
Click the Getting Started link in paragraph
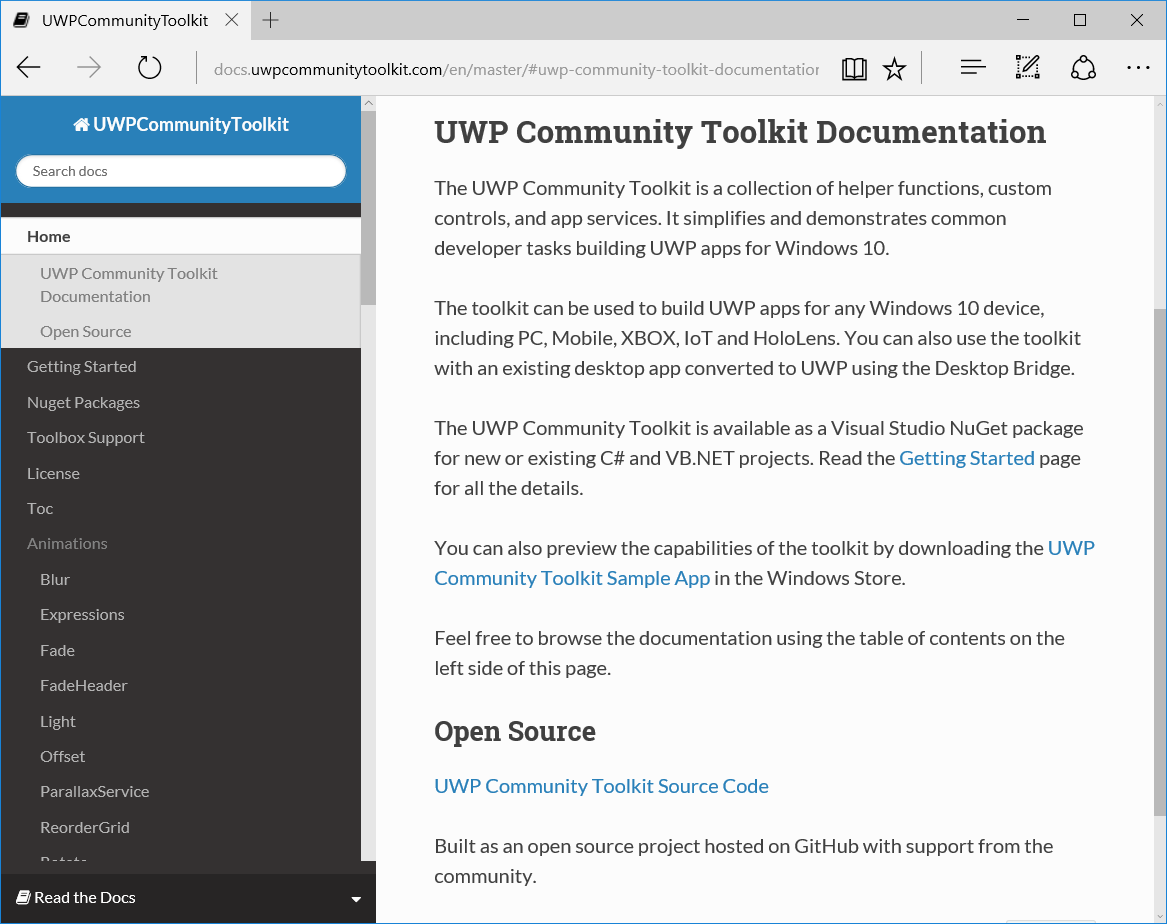click(966, 458)
